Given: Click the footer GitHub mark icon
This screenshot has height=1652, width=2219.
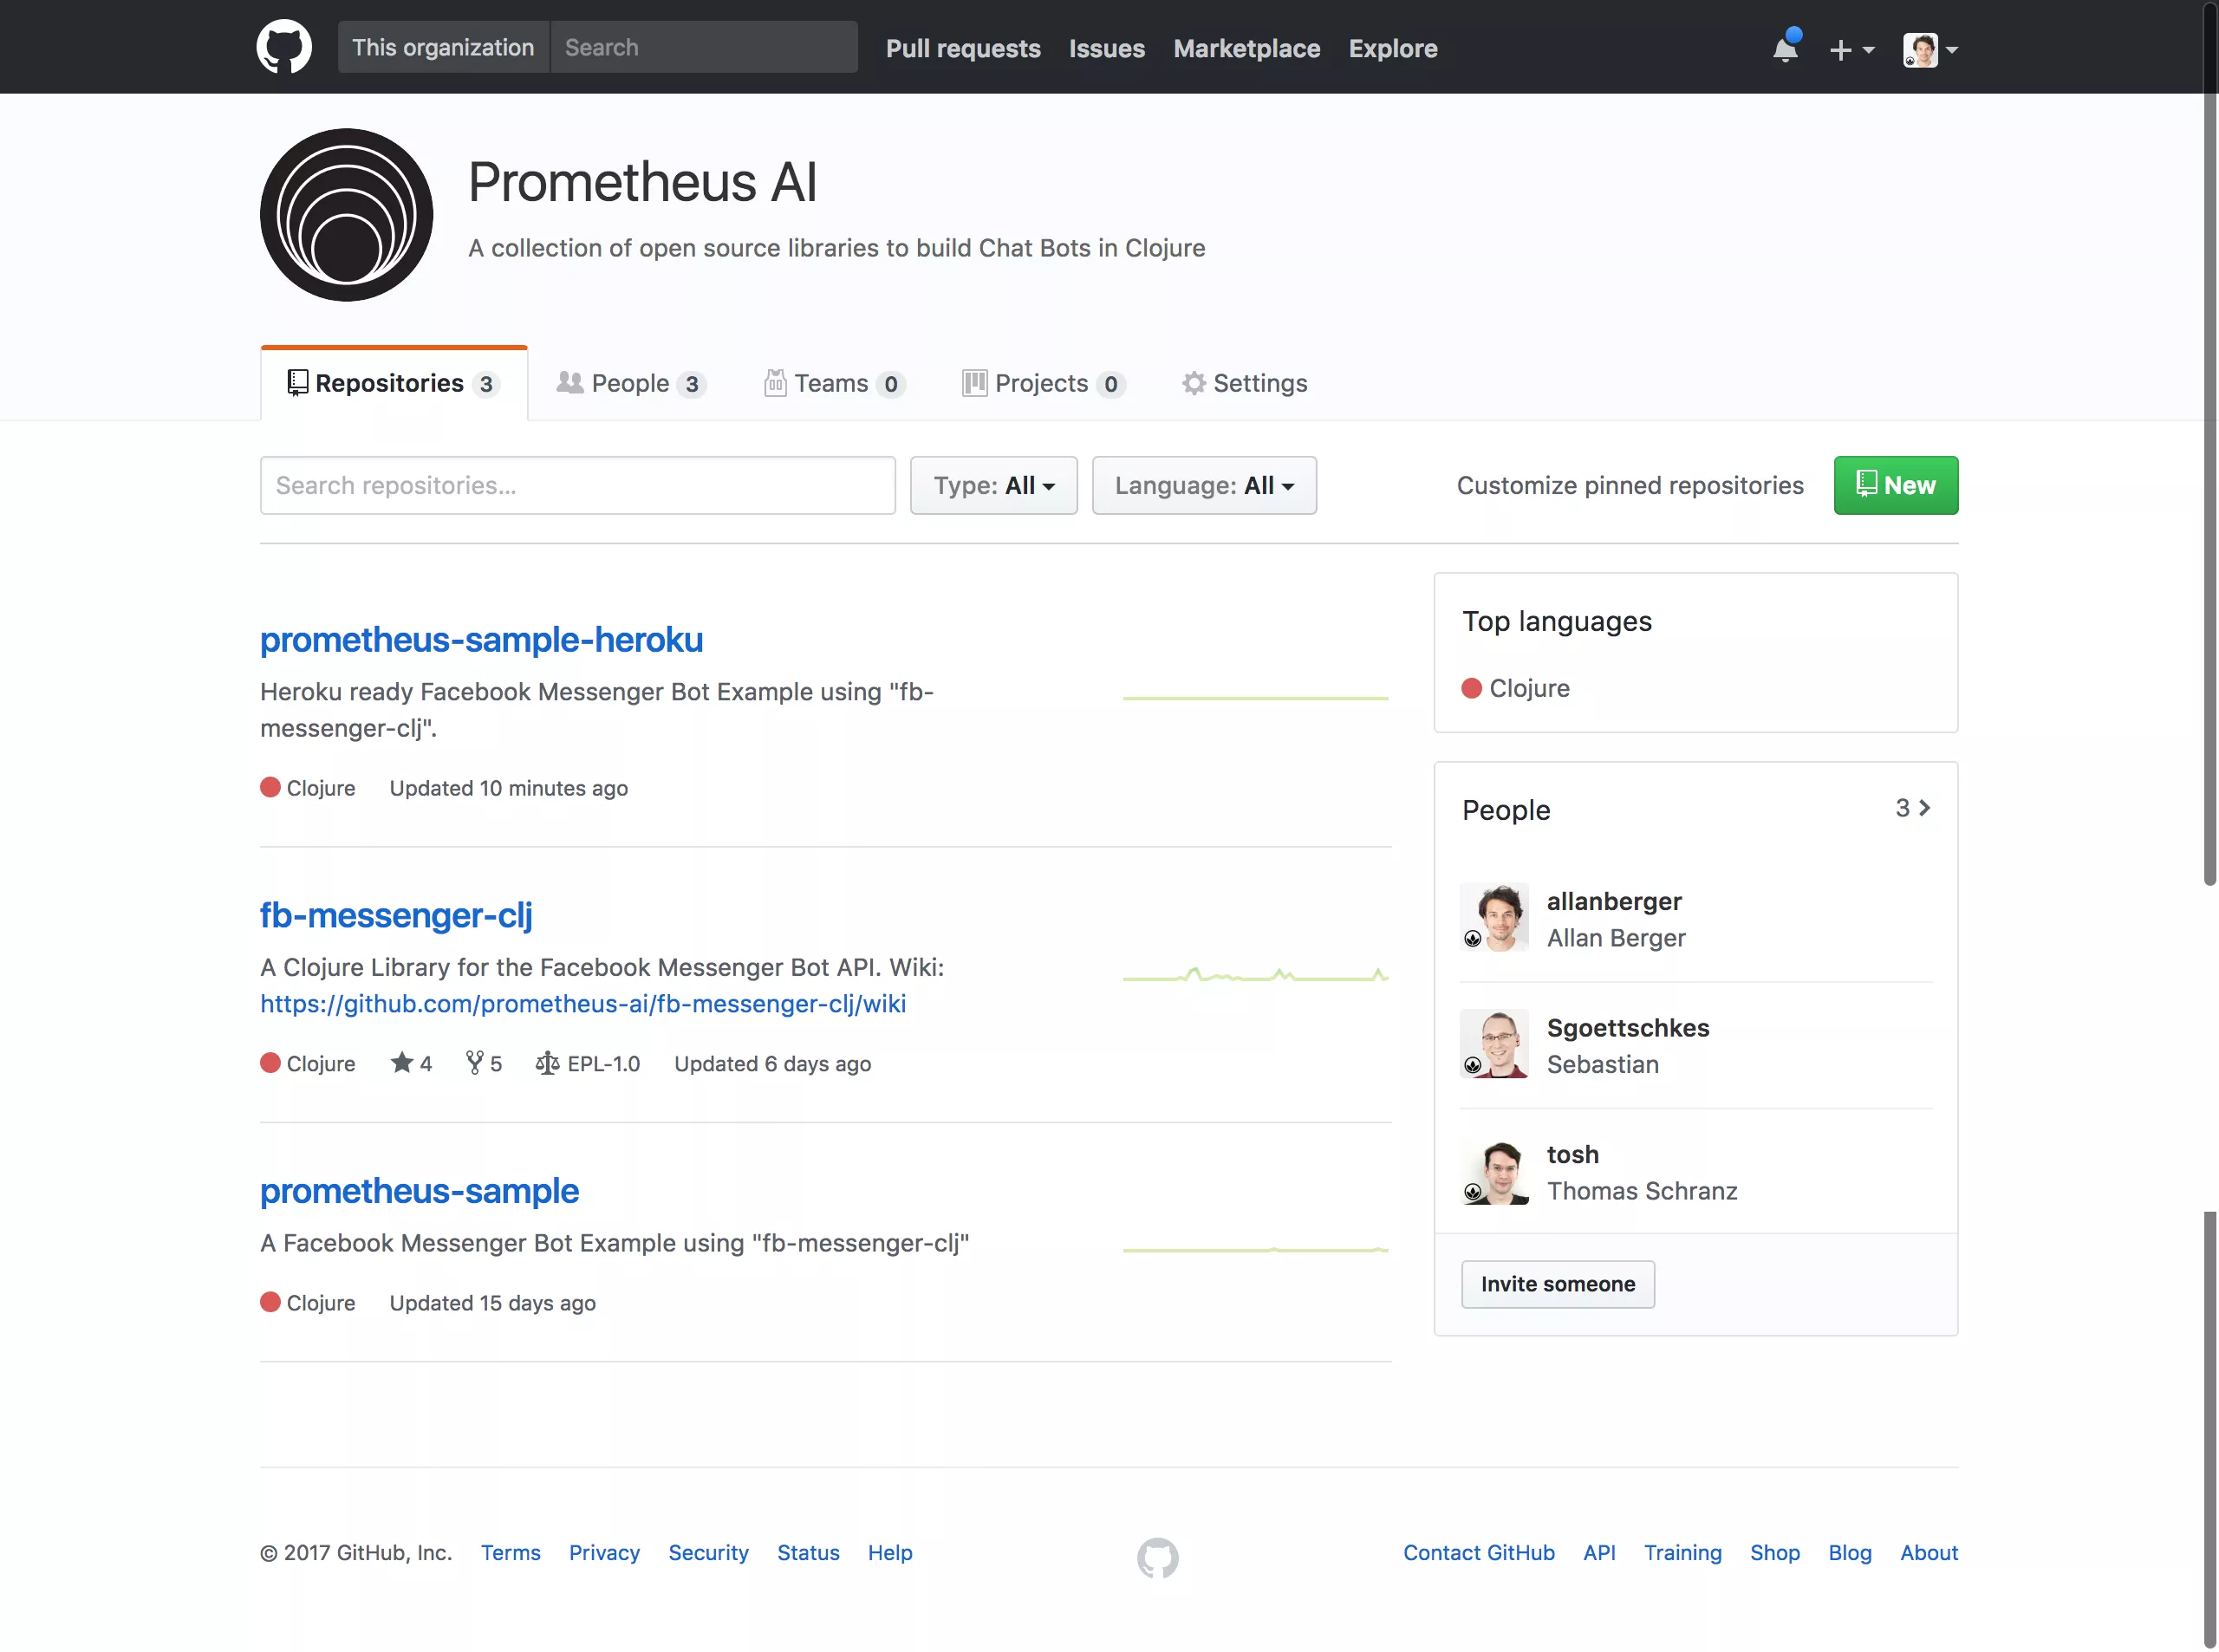Looking at the screenshot, I should 1157,1557.
